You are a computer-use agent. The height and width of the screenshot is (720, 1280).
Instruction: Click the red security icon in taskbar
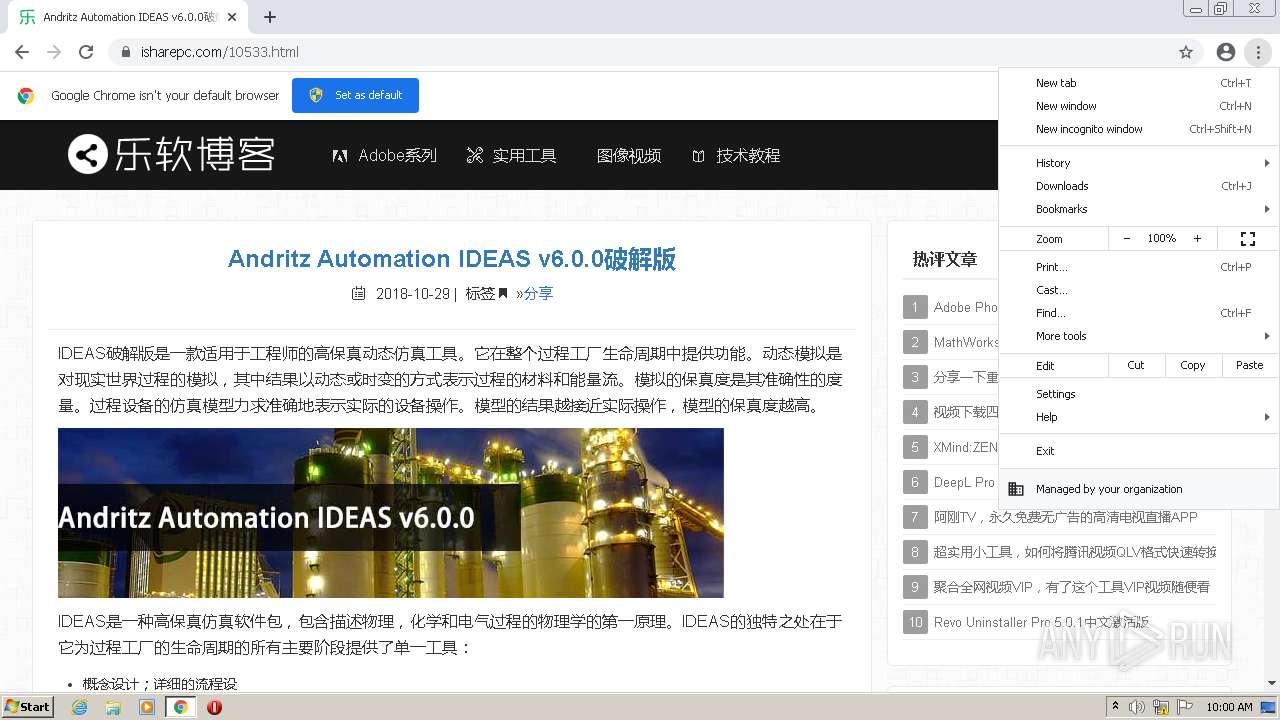[x=214, y=707]
